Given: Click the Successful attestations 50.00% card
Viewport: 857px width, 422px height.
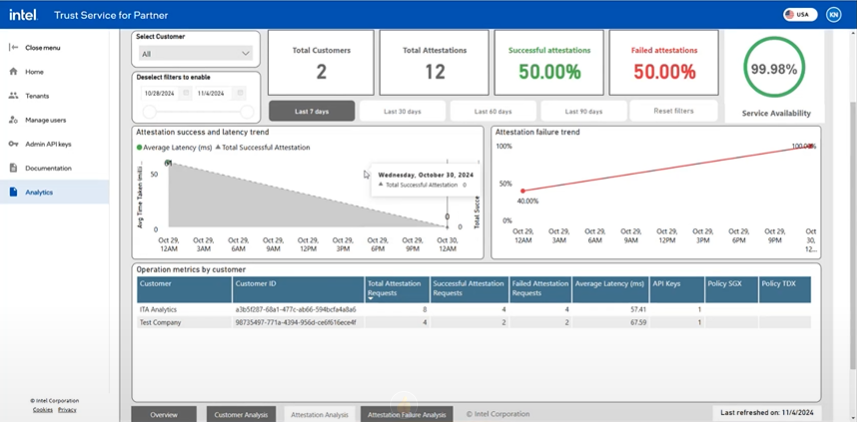Looking at the screenshot, I should (x=549, y=62).
